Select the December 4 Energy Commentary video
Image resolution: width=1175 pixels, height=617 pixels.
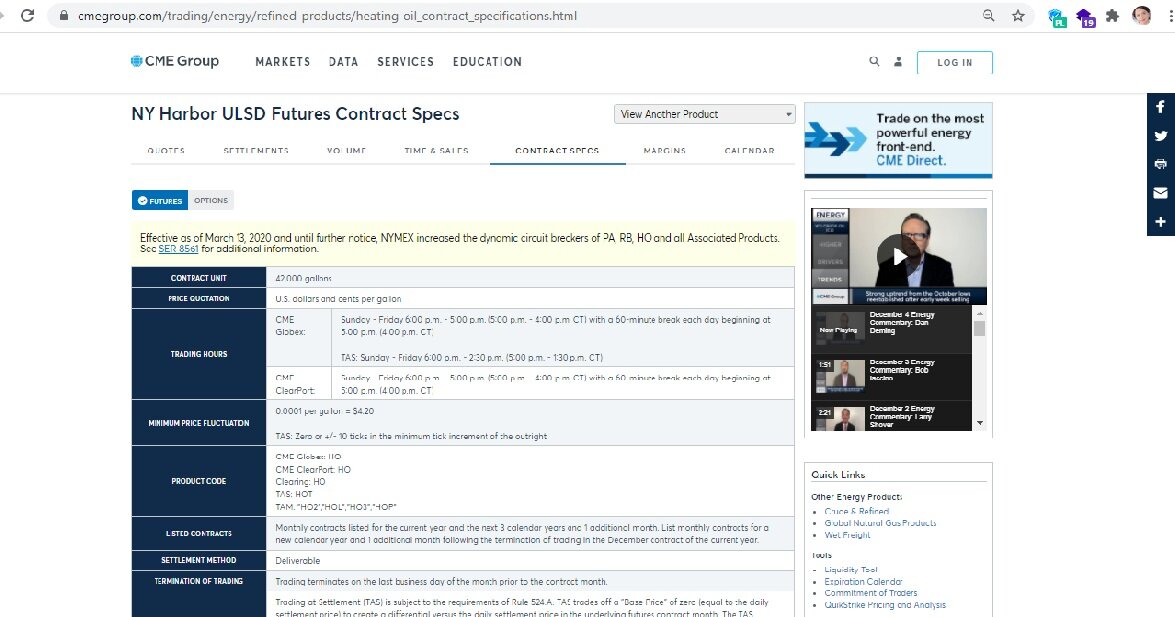pyautogui.click(x=892, y=330)
